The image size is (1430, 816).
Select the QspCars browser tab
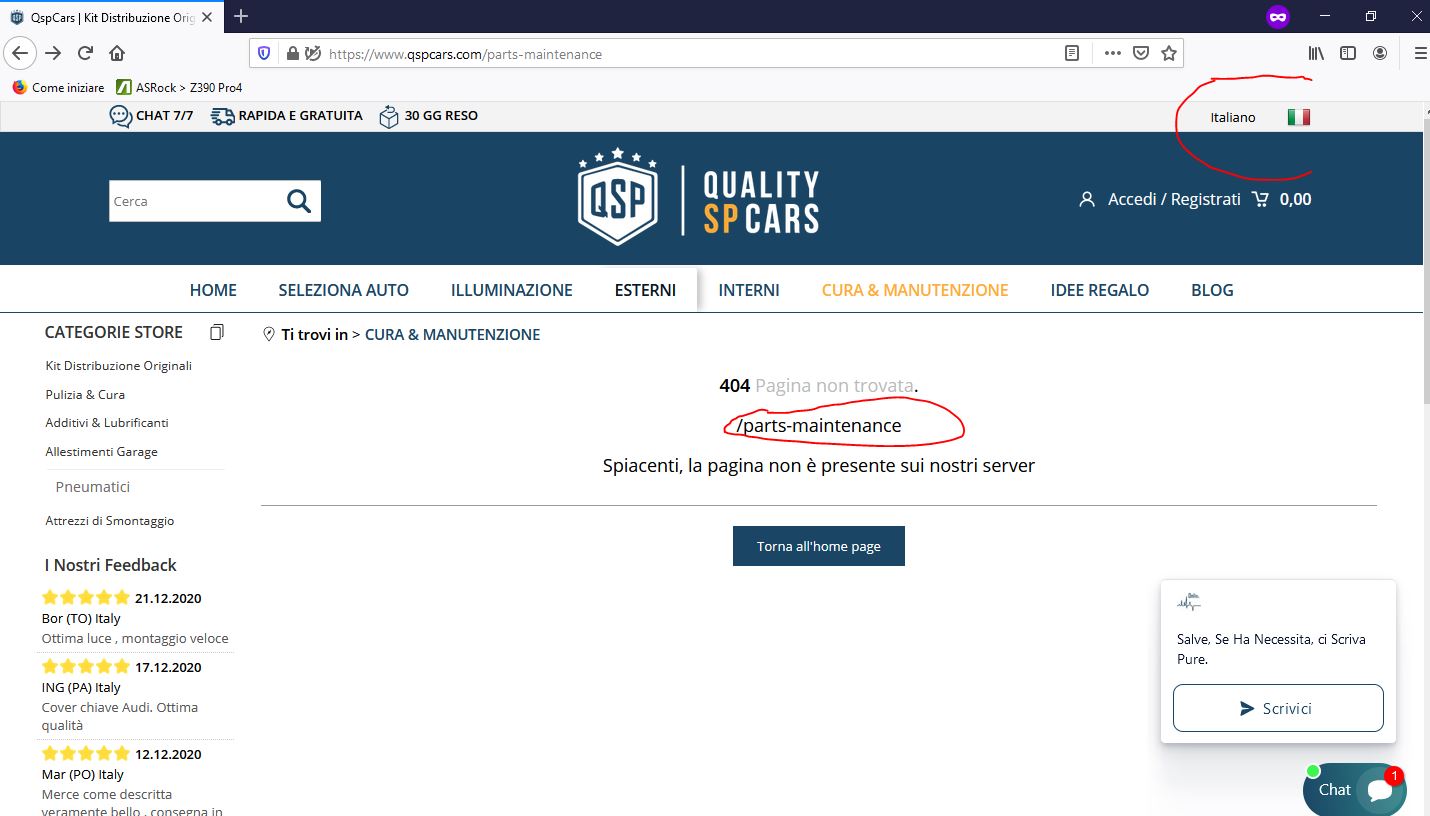pos(111,16)
